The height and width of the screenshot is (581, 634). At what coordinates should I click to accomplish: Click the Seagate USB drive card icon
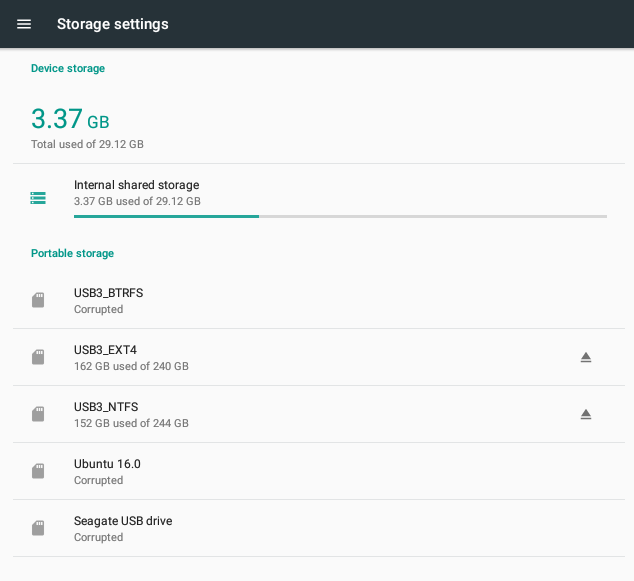click(x=38, y=528)
